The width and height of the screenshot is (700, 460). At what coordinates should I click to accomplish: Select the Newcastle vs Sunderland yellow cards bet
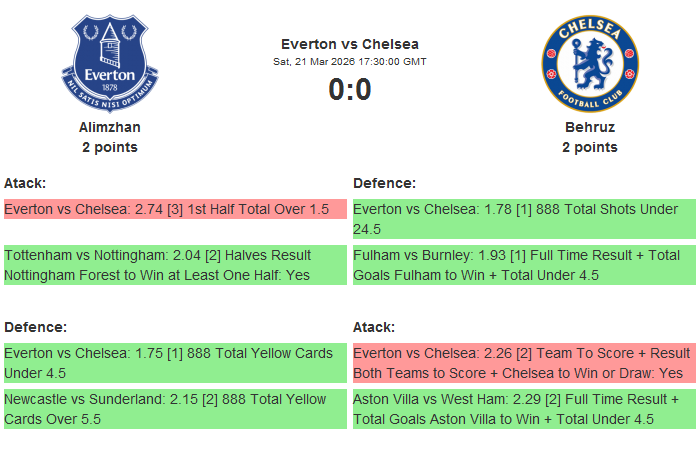[x=175, y=409]
